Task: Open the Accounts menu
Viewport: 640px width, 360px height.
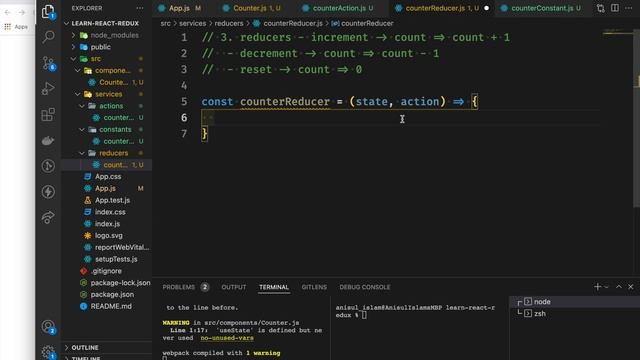Action: coord(48,327)
